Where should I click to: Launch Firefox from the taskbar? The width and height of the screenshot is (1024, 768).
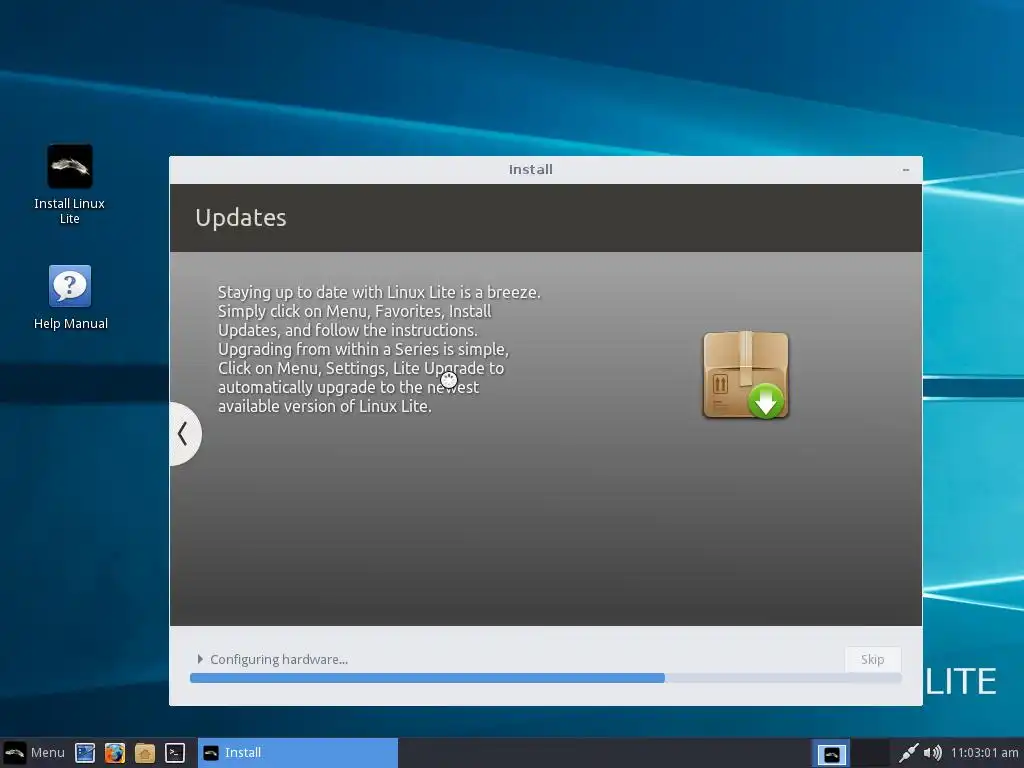(x=115, y=753)
